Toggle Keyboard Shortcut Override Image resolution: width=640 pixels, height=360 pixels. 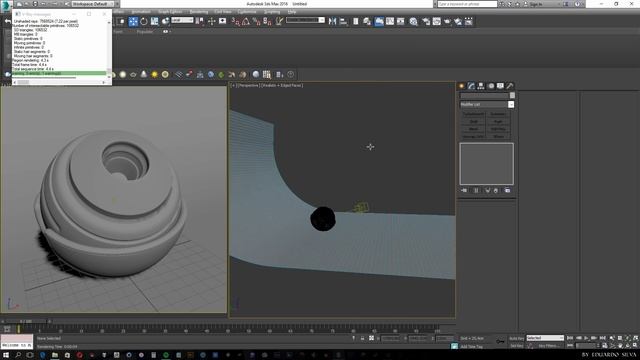tap(222, 21)
